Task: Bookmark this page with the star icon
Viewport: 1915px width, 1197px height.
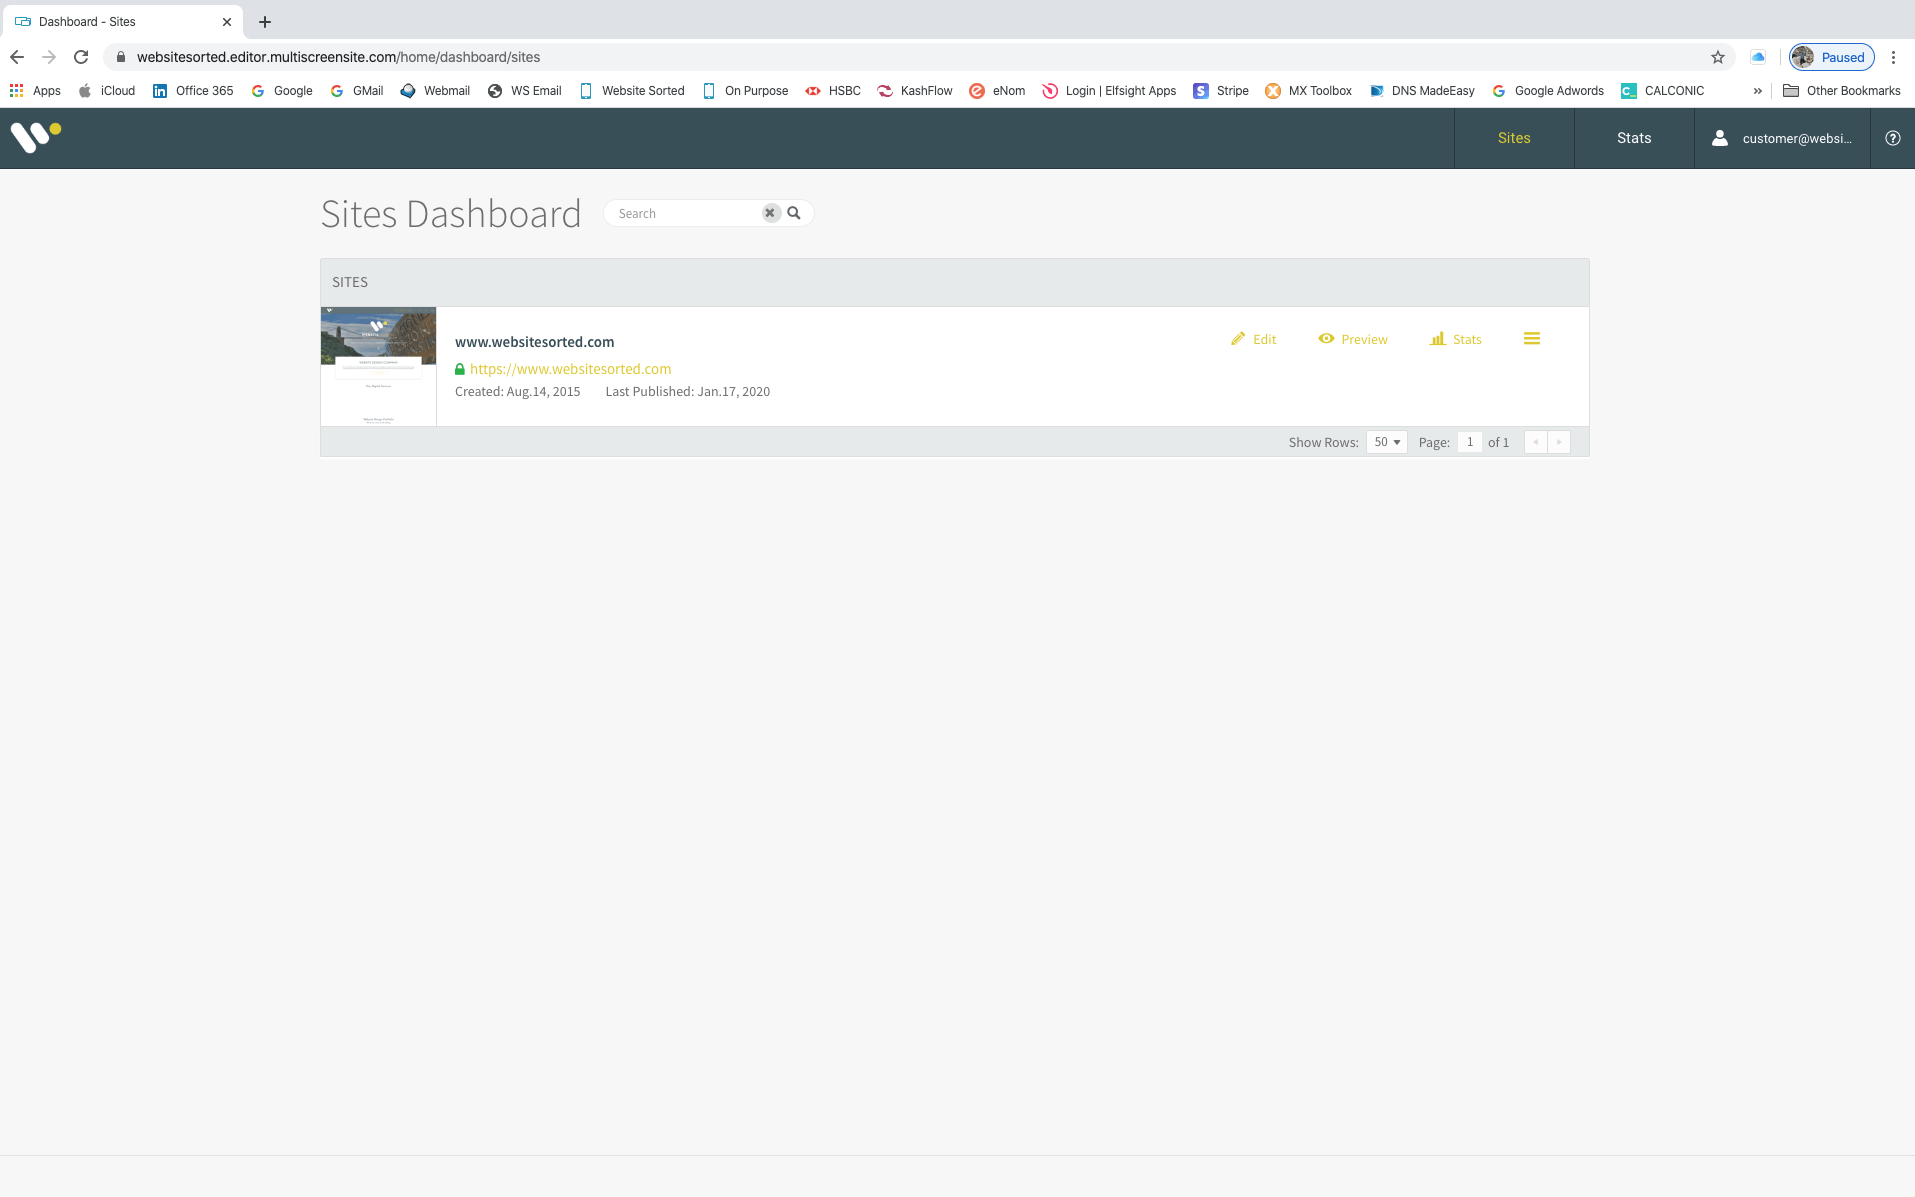Action: coord(1718,57)
